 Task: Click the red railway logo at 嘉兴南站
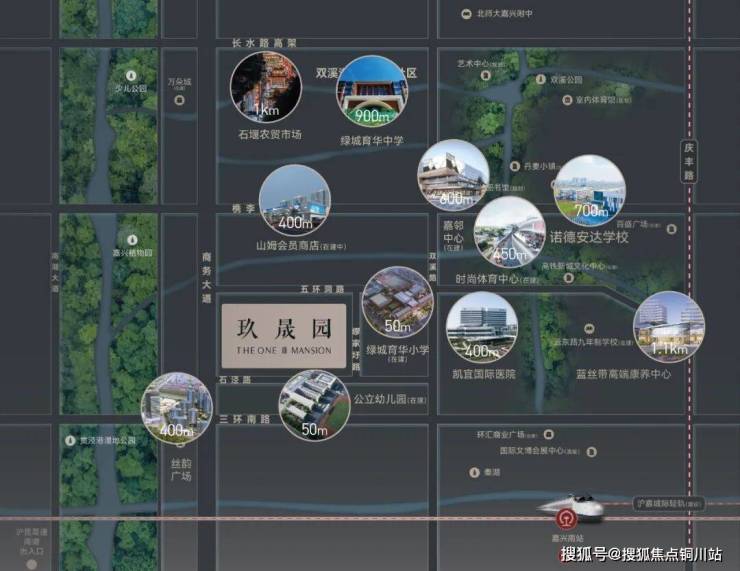coord(564,518)
